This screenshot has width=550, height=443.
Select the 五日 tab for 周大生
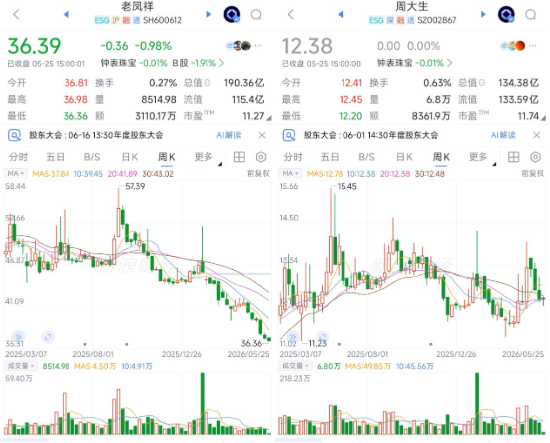pyautogui.click(x=330, y=157)
